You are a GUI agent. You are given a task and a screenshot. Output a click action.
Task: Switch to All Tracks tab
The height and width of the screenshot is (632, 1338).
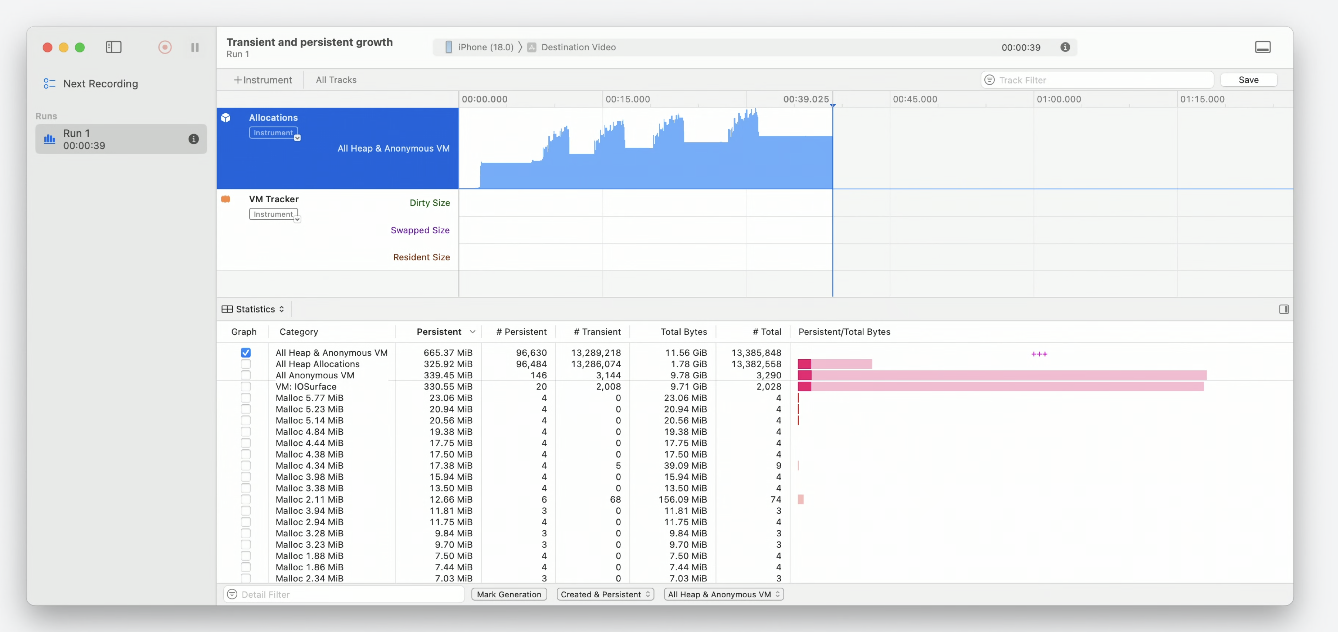[x=336, y=80]
